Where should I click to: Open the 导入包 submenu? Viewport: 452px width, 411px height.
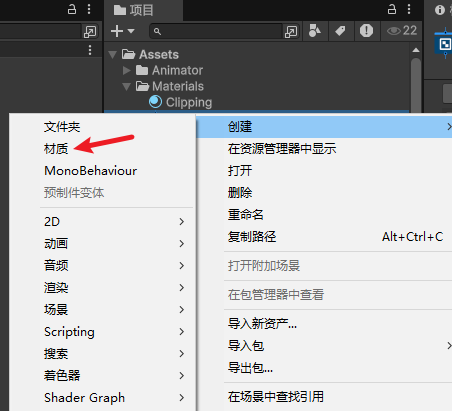click(324, 346)
